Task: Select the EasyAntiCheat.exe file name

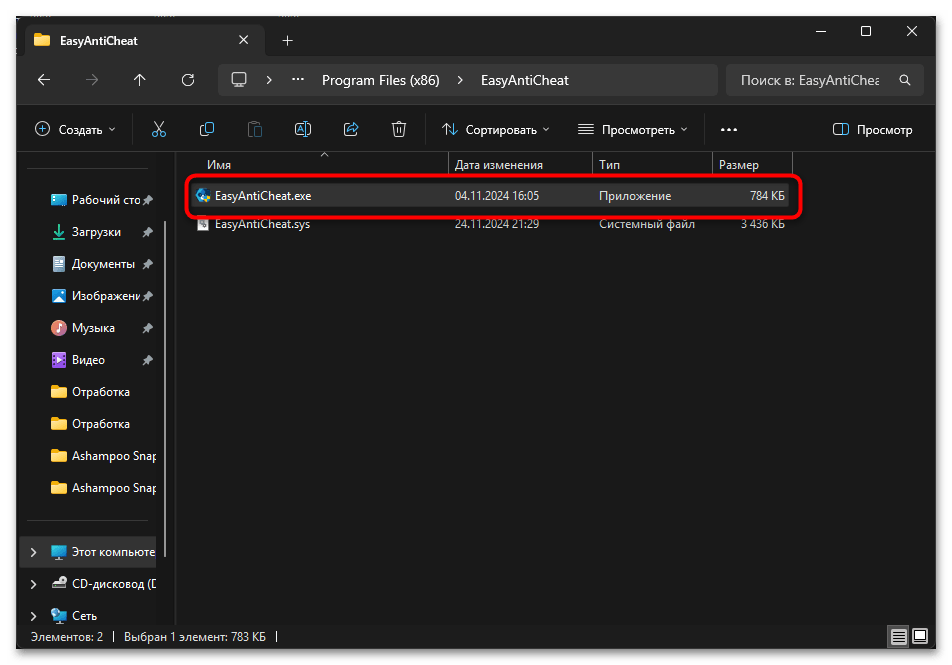Action: coord(263,196)
